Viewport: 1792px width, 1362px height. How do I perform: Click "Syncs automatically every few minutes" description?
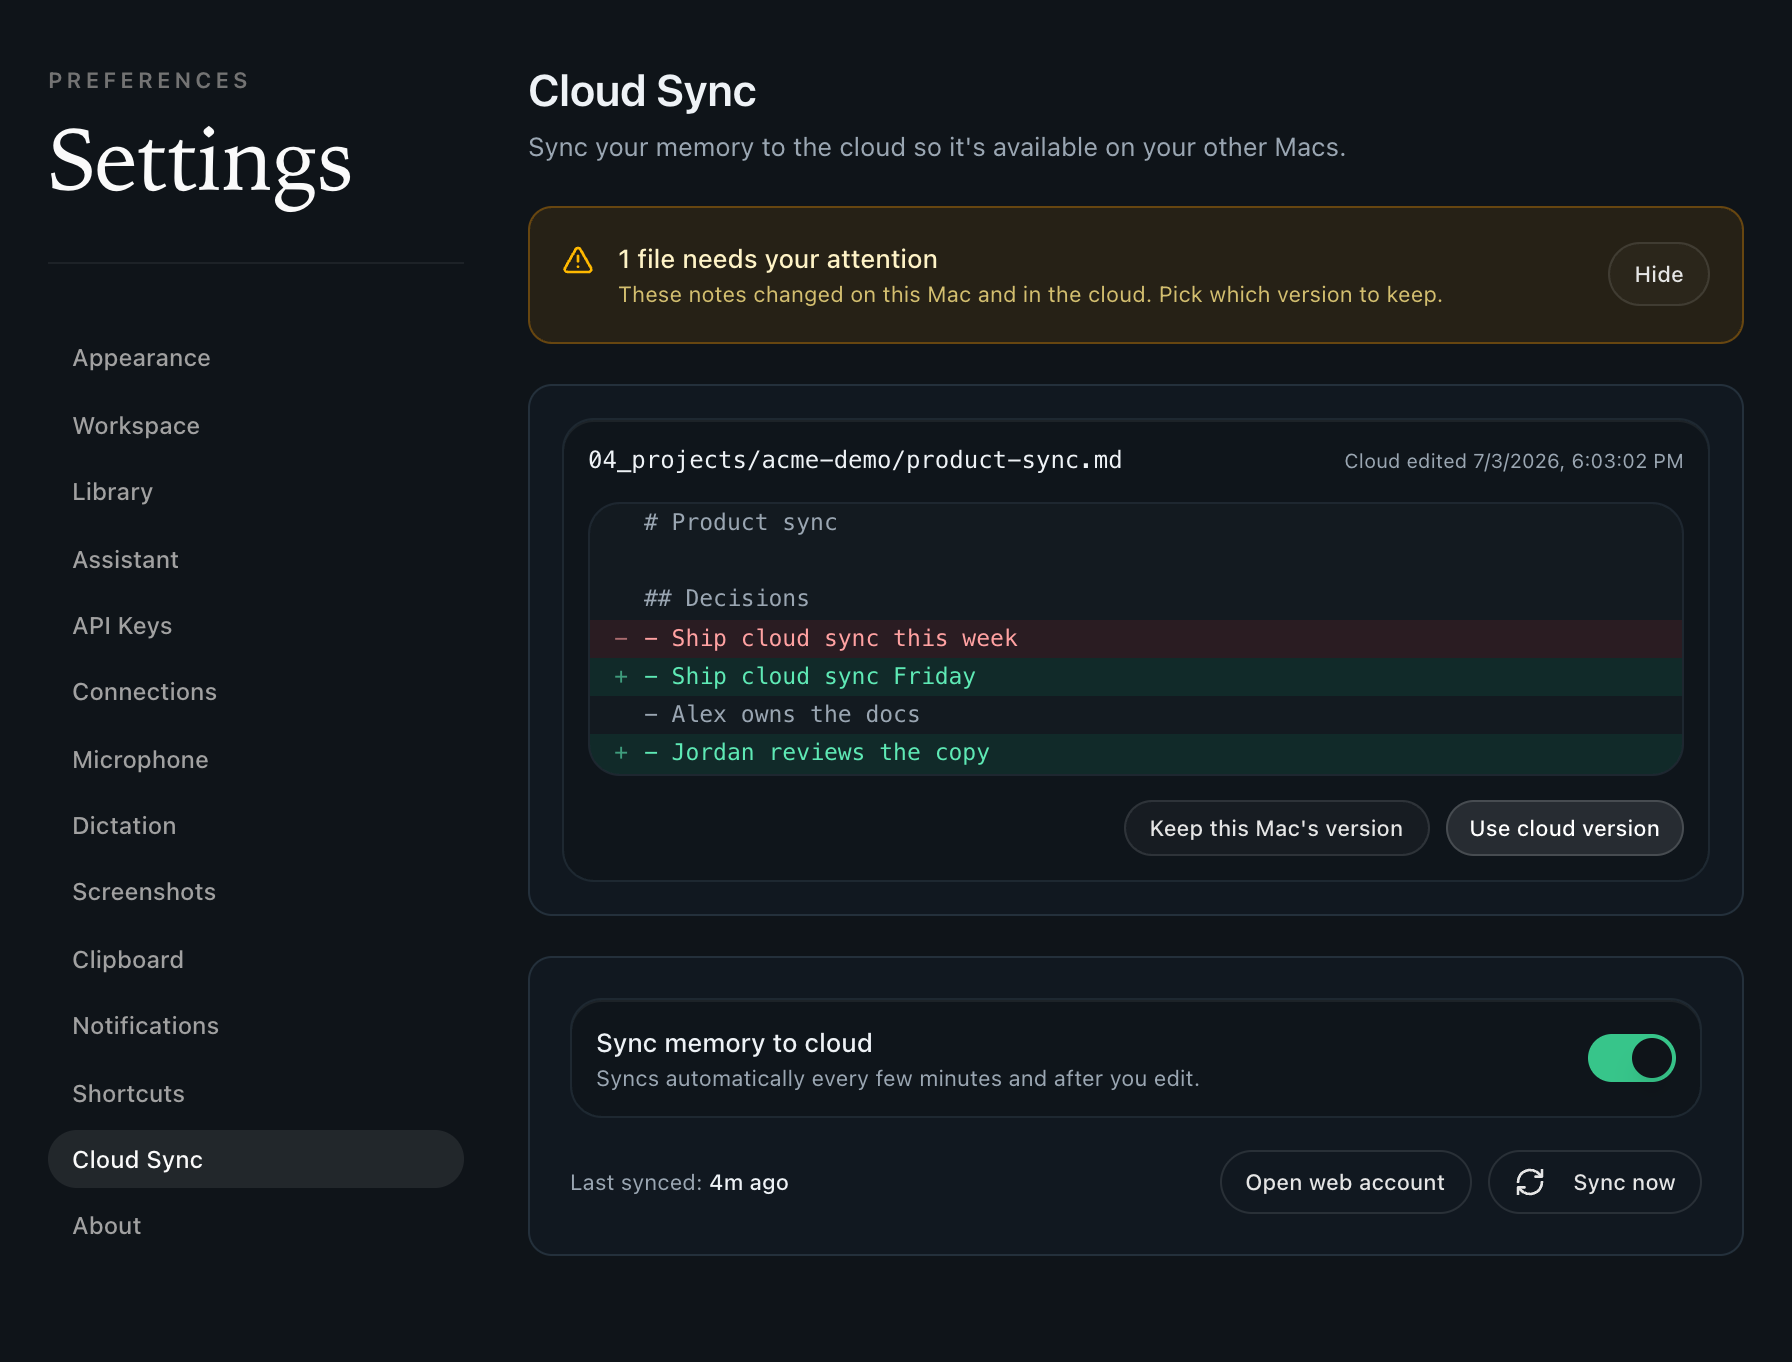(897, 1079)
